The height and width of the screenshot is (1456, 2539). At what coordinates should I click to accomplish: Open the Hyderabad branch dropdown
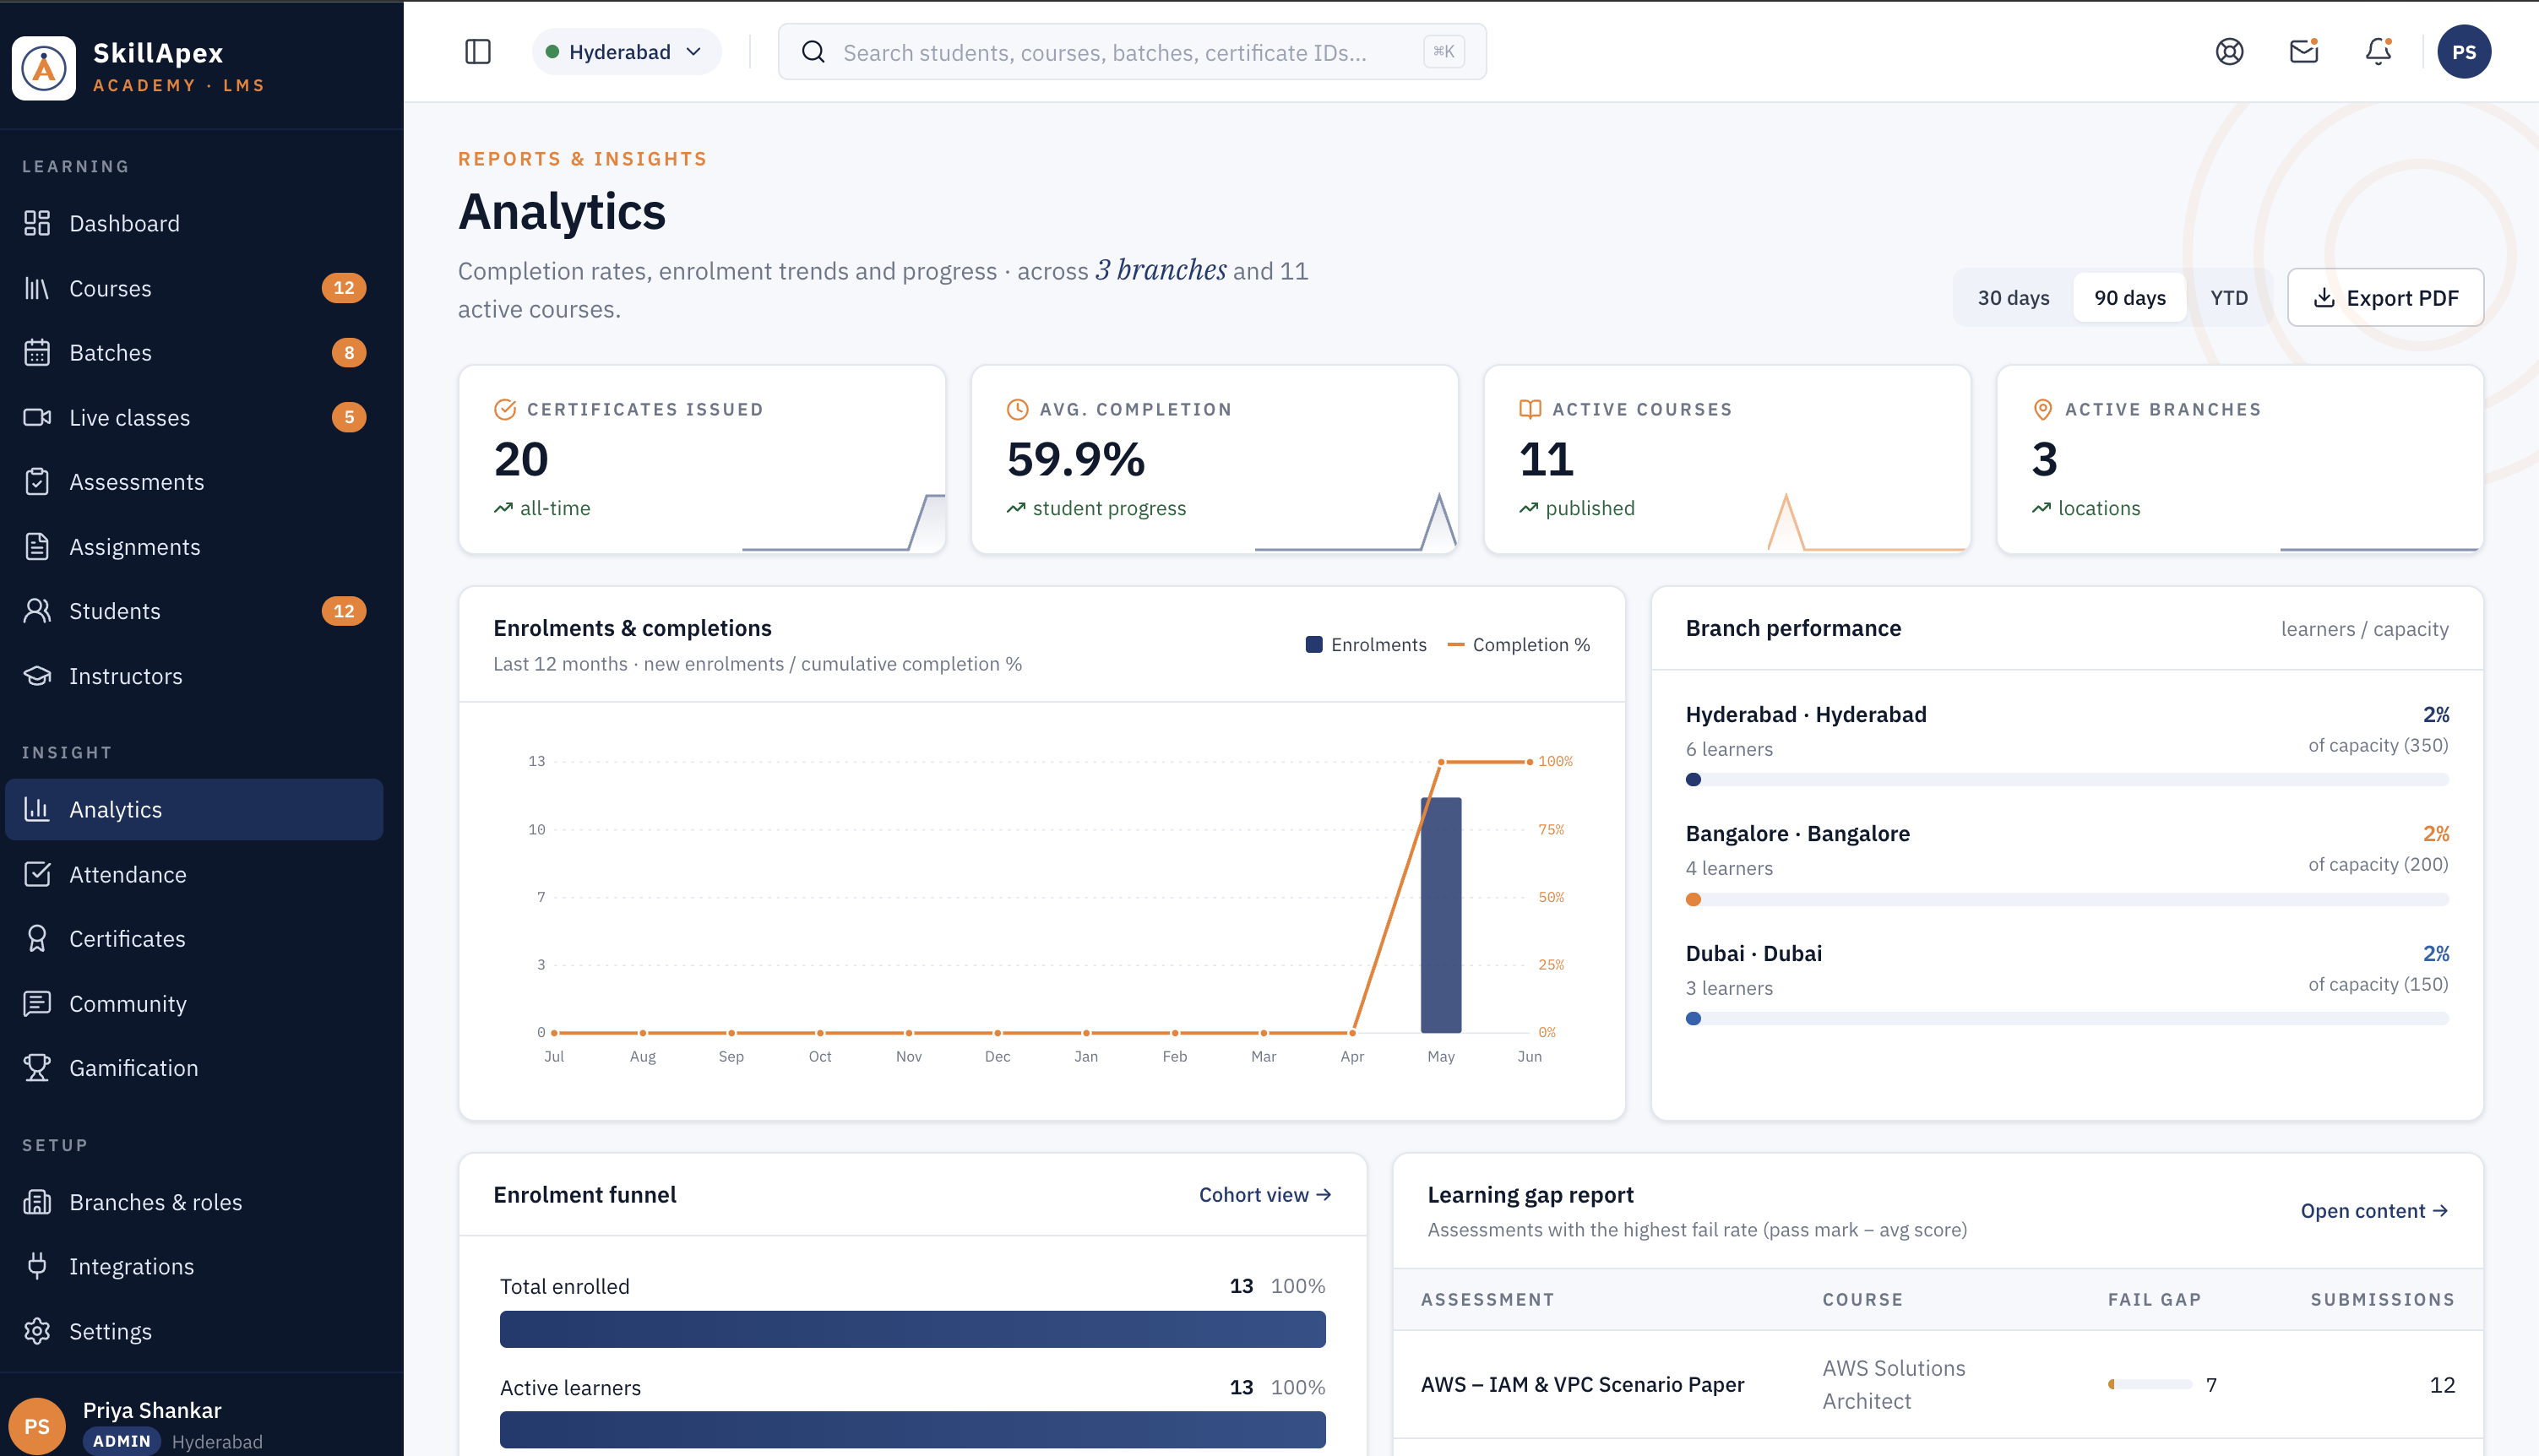click(626, 52)
